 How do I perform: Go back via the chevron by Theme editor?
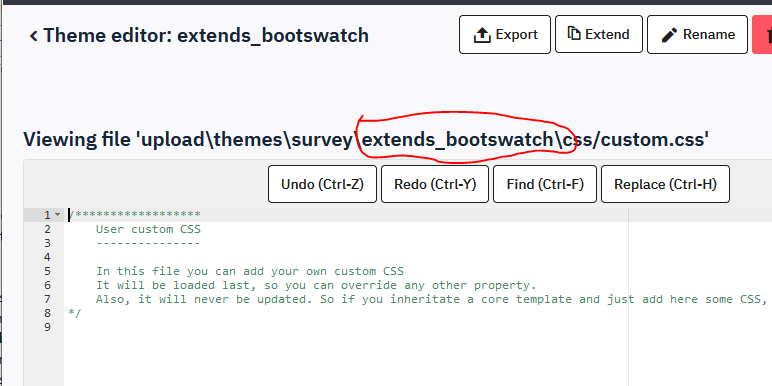[33, 36]
